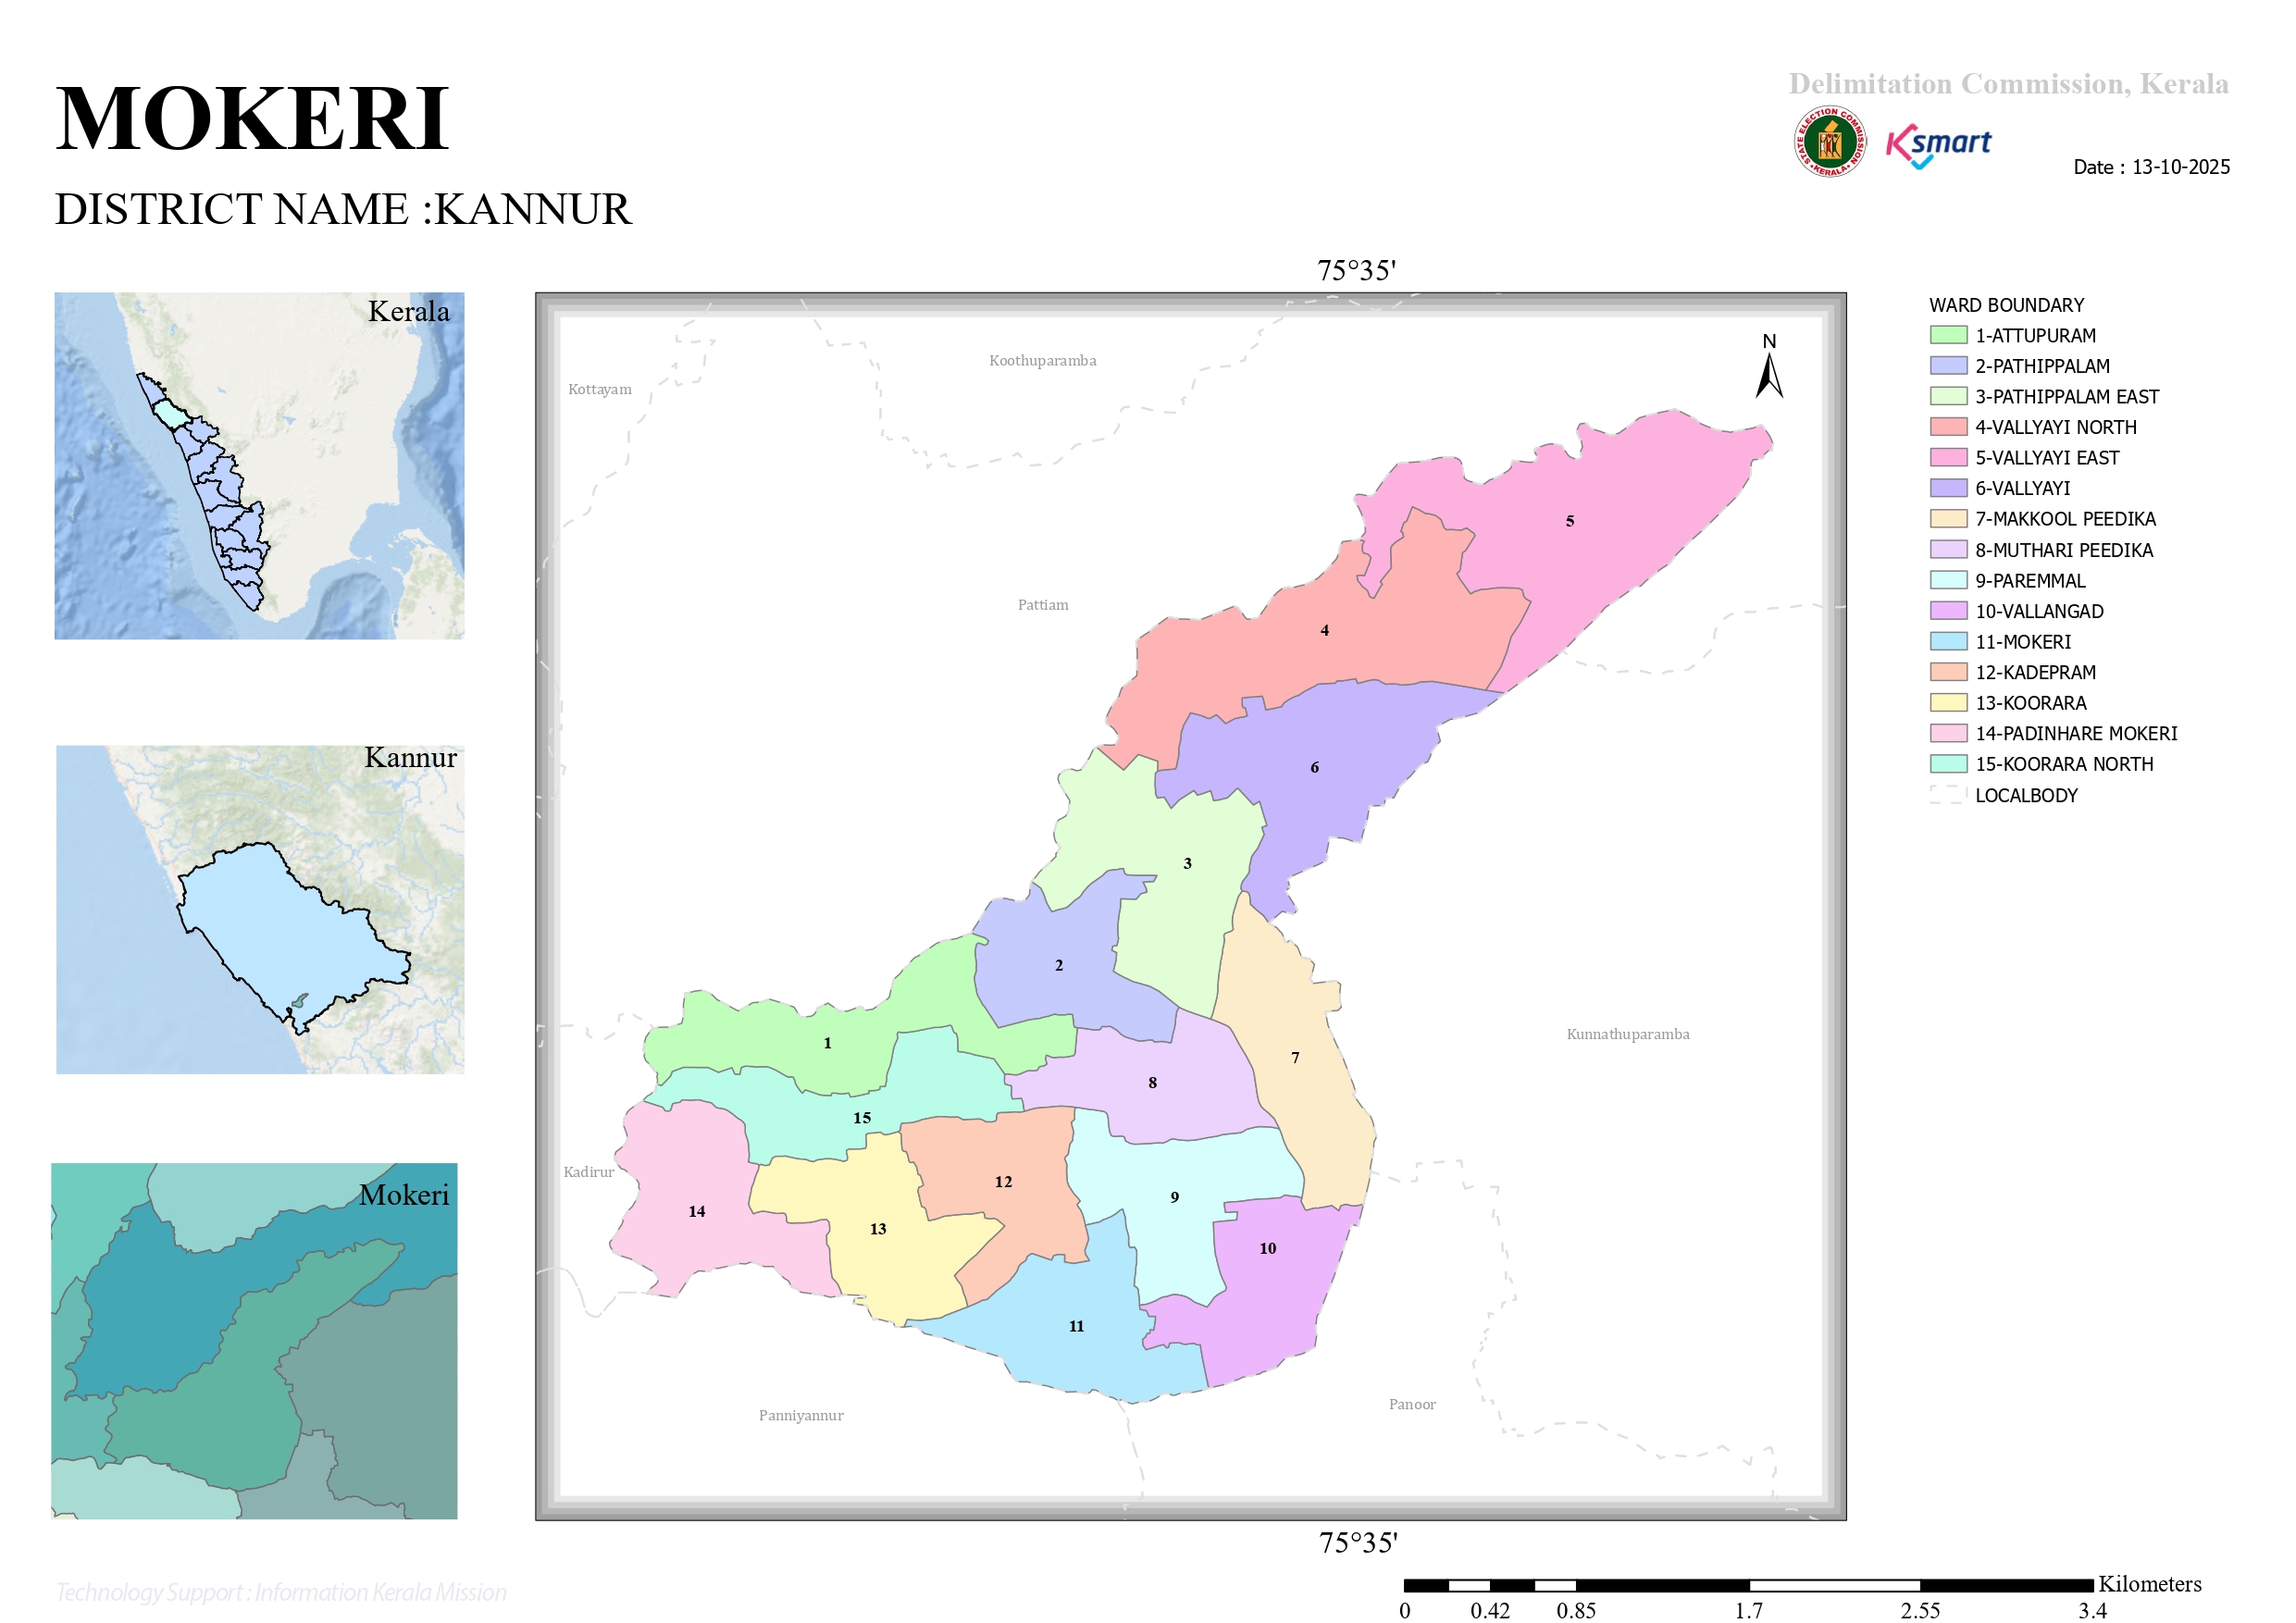Click ward number 2 on the map
The image size is (2296, 1623).
[1058, 965]
